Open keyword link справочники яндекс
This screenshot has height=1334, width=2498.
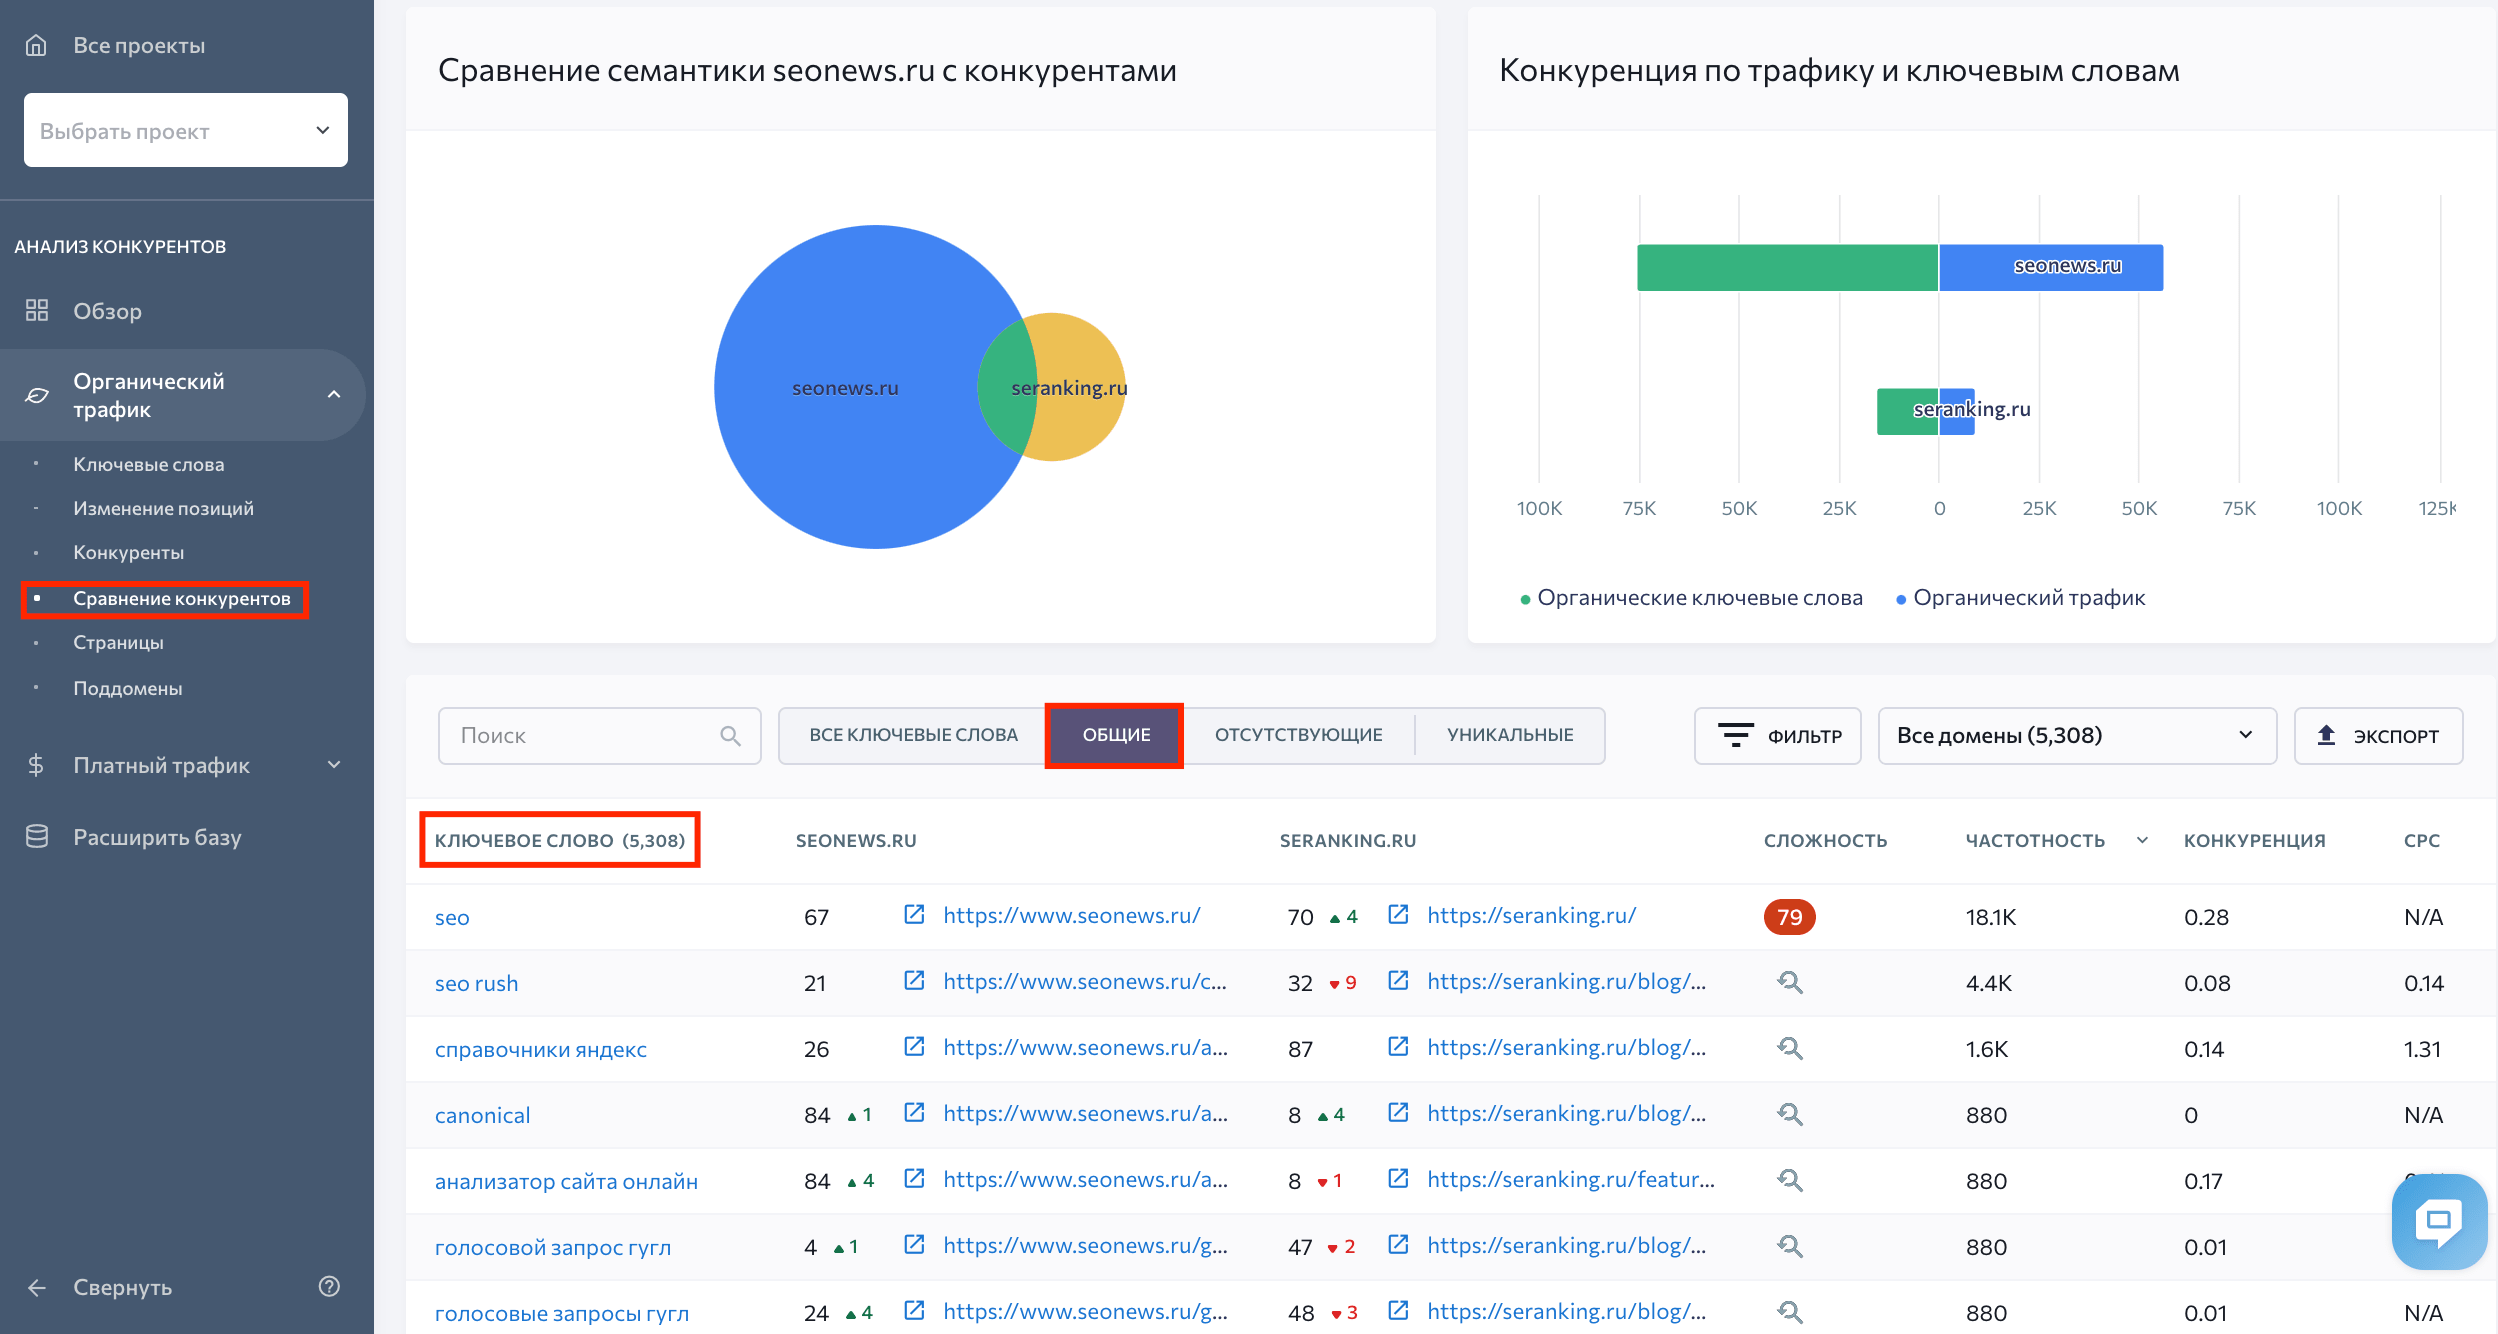pyautogui.click(x=541, y=1049)
